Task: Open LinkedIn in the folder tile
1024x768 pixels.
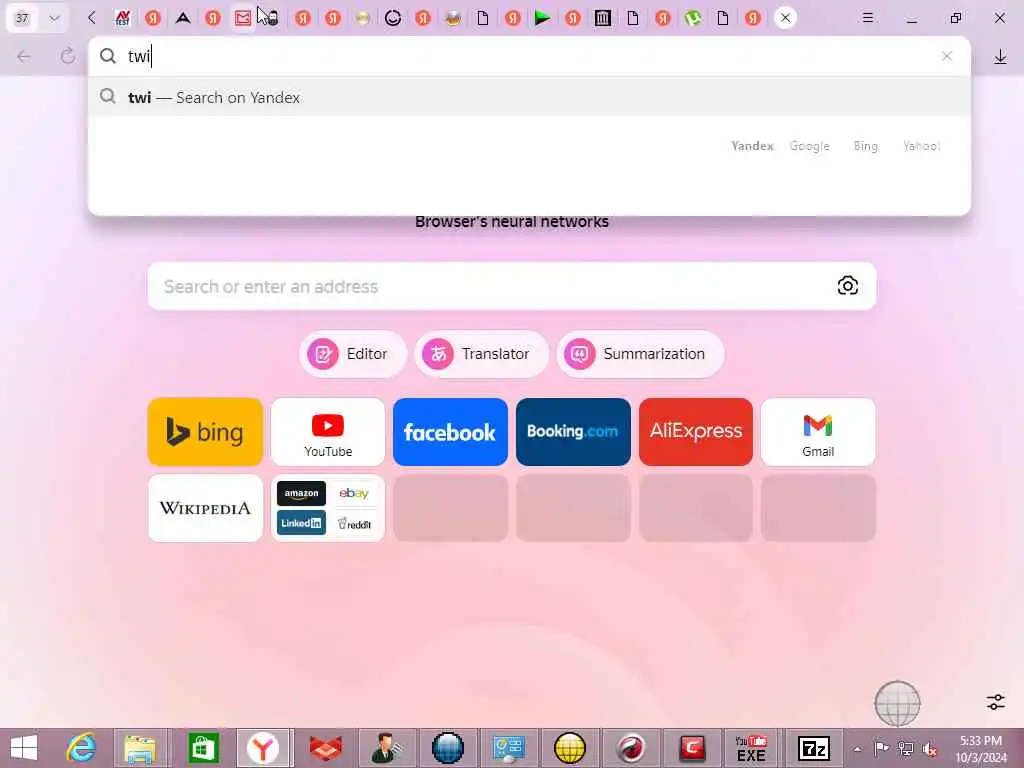Action: tap(301, 523)
